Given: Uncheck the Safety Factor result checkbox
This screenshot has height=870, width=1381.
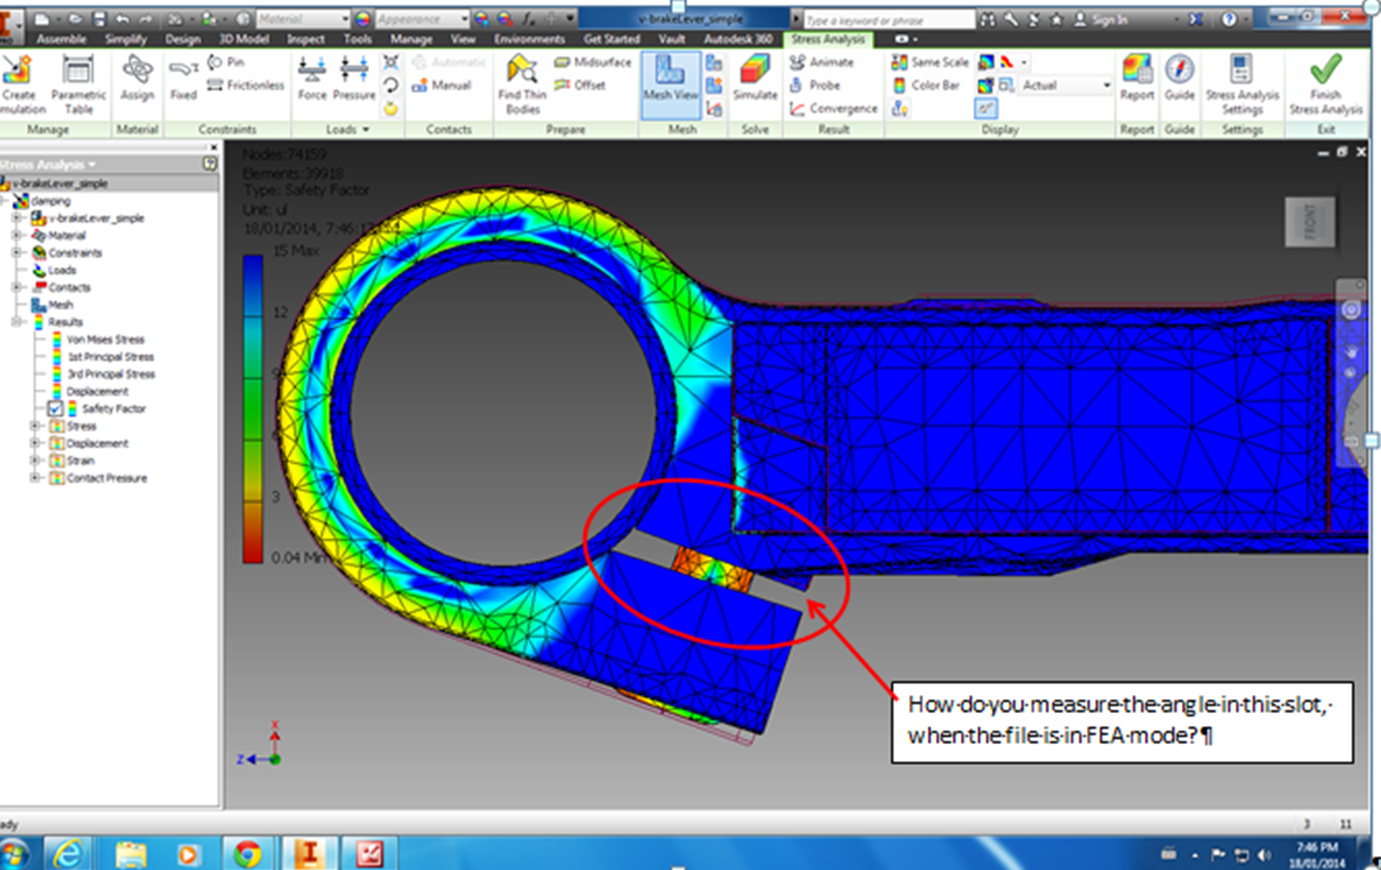Looking at the screenshot, I should pyautogui.click(x=54, y=408).
